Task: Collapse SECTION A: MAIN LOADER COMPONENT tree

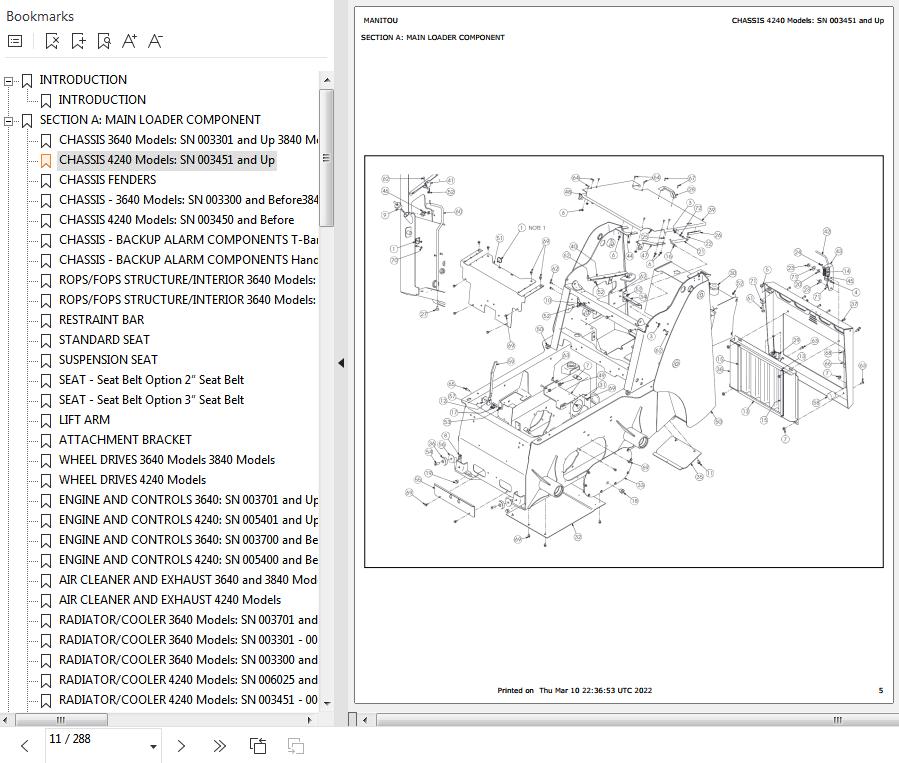Action: (9, 121)
